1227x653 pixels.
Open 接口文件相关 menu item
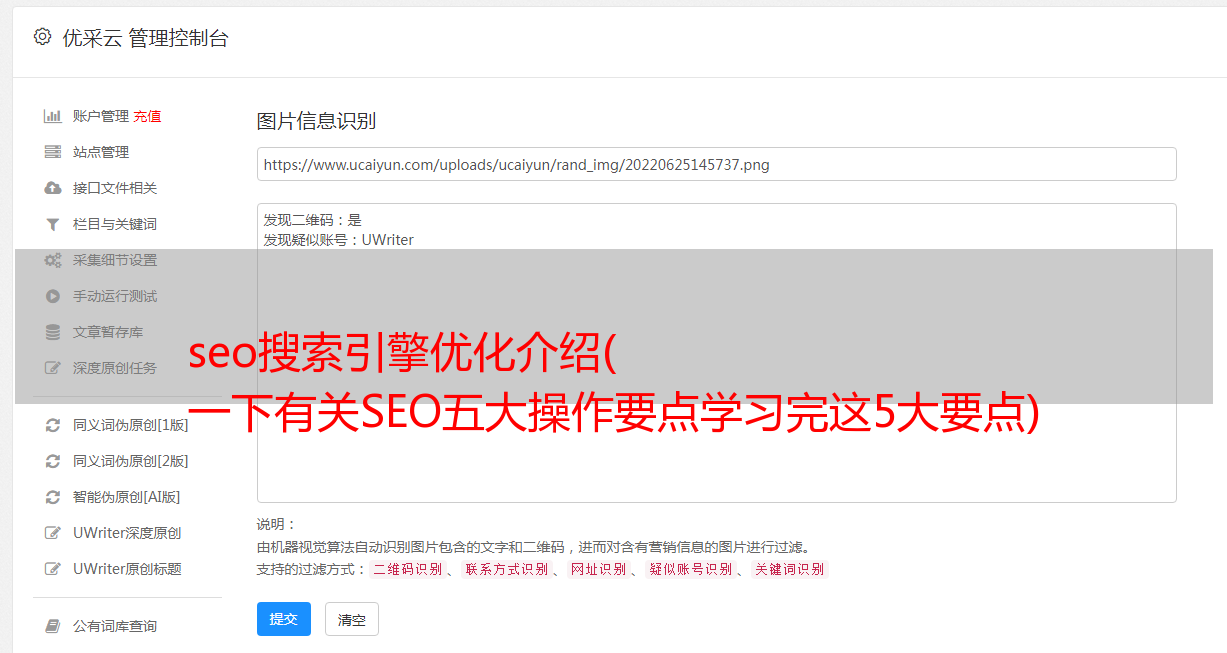115,188
